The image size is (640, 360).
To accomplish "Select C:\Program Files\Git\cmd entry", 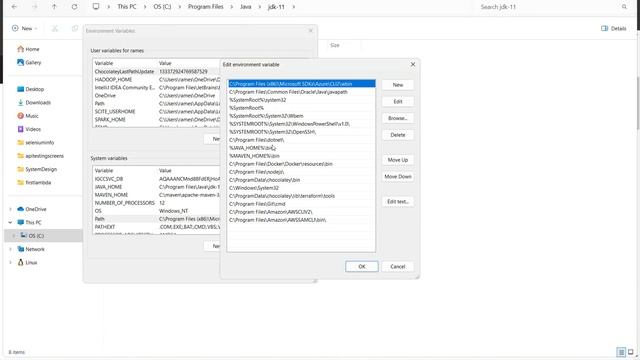I will click(x=301, y=204).
